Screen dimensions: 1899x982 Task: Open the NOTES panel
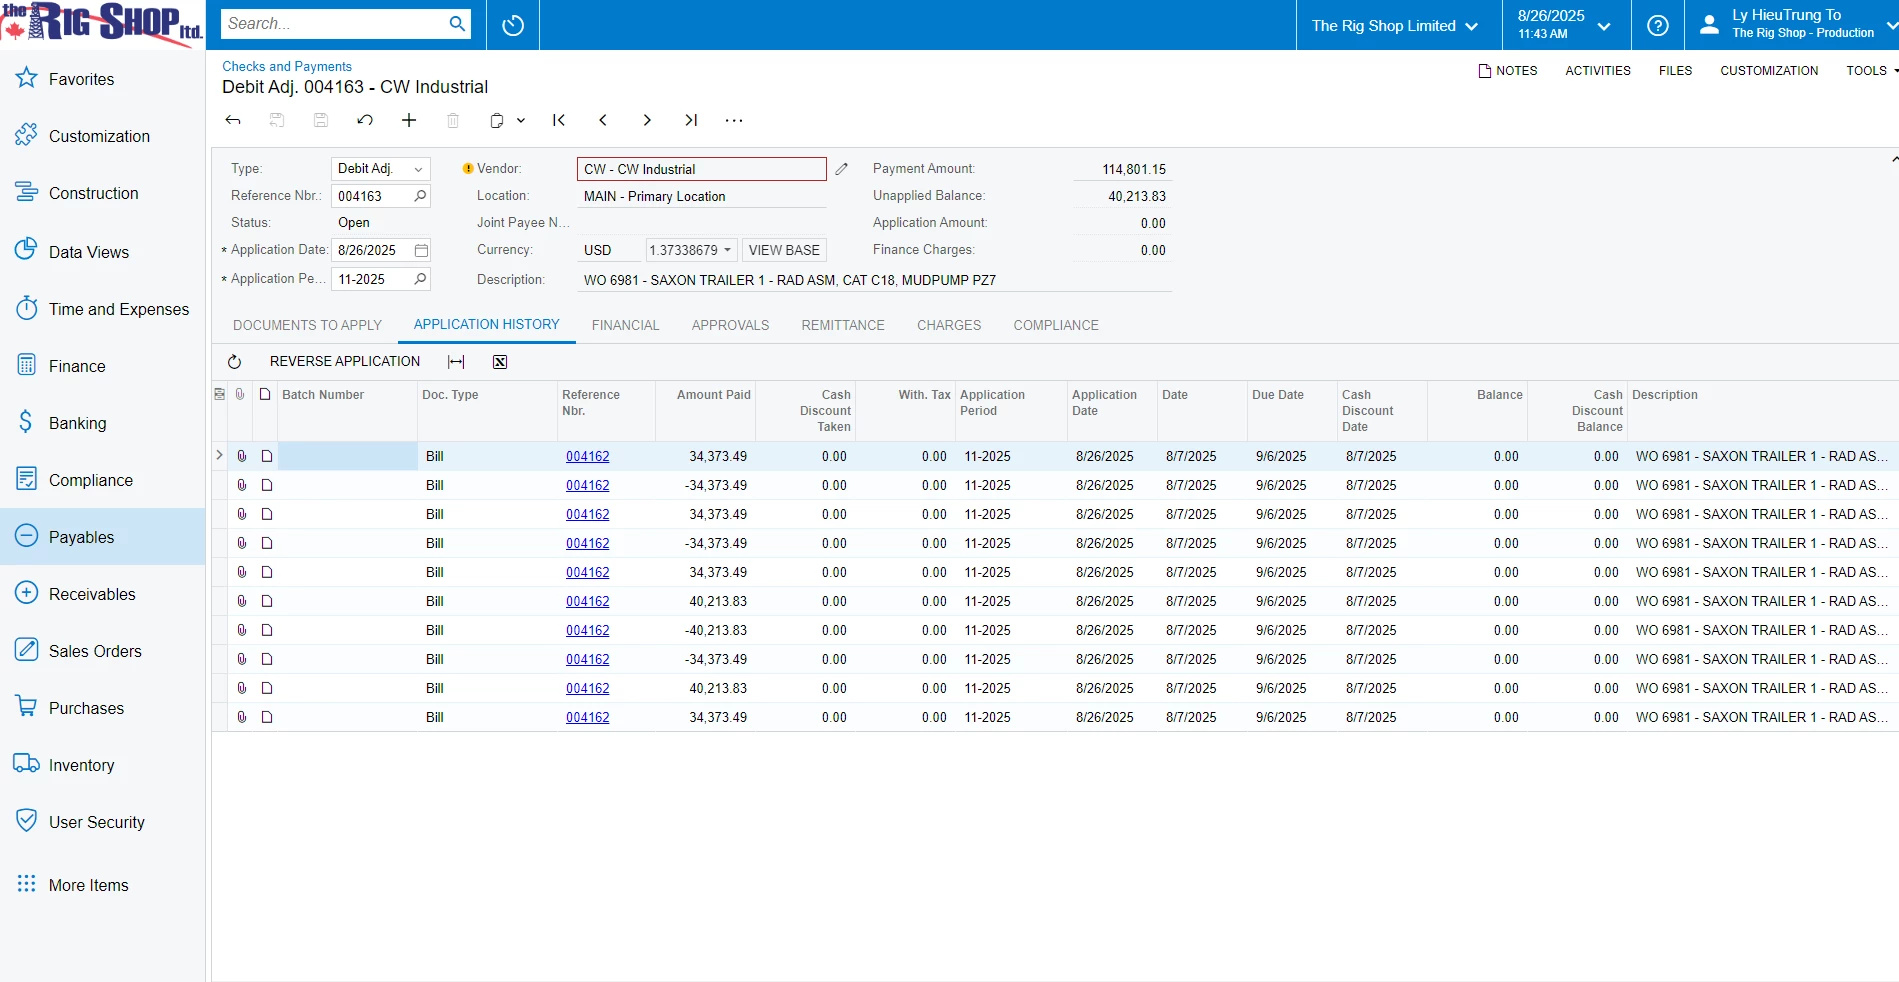[1508, 71]
